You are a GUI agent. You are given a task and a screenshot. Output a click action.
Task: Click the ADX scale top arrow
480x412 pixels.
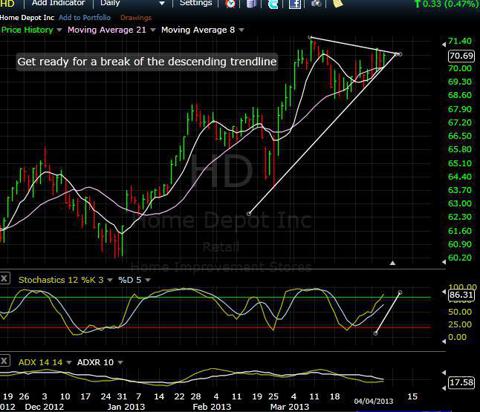click(x=444, y=372)
